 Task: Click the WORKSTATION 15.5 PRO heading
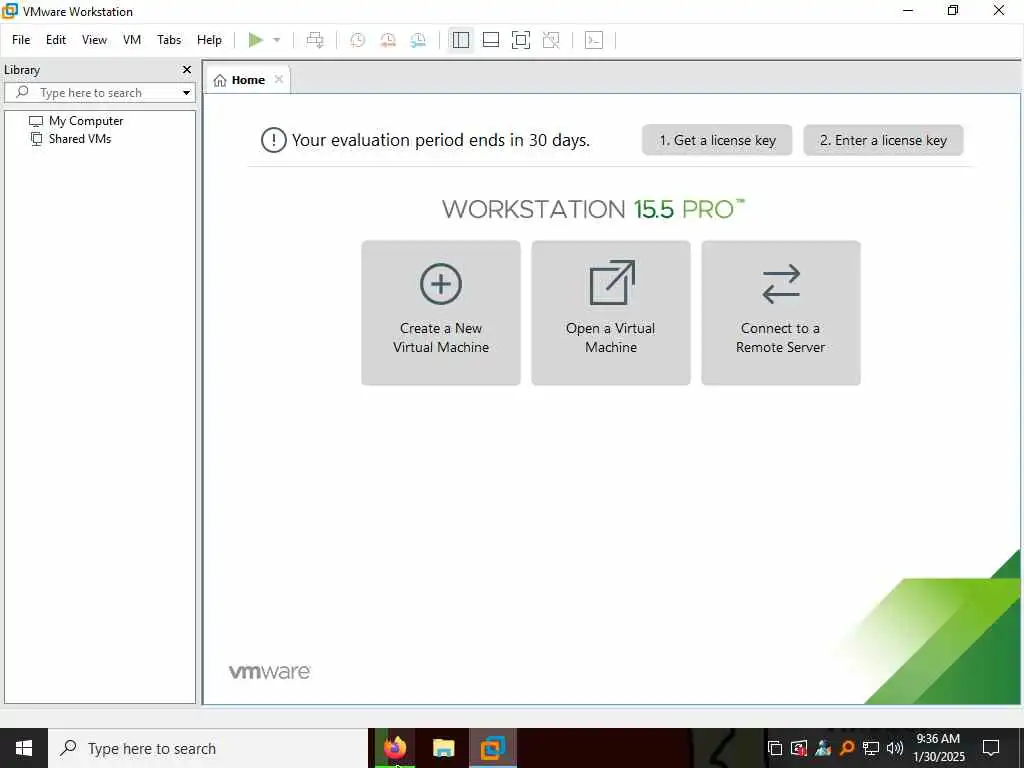[593, 210]
